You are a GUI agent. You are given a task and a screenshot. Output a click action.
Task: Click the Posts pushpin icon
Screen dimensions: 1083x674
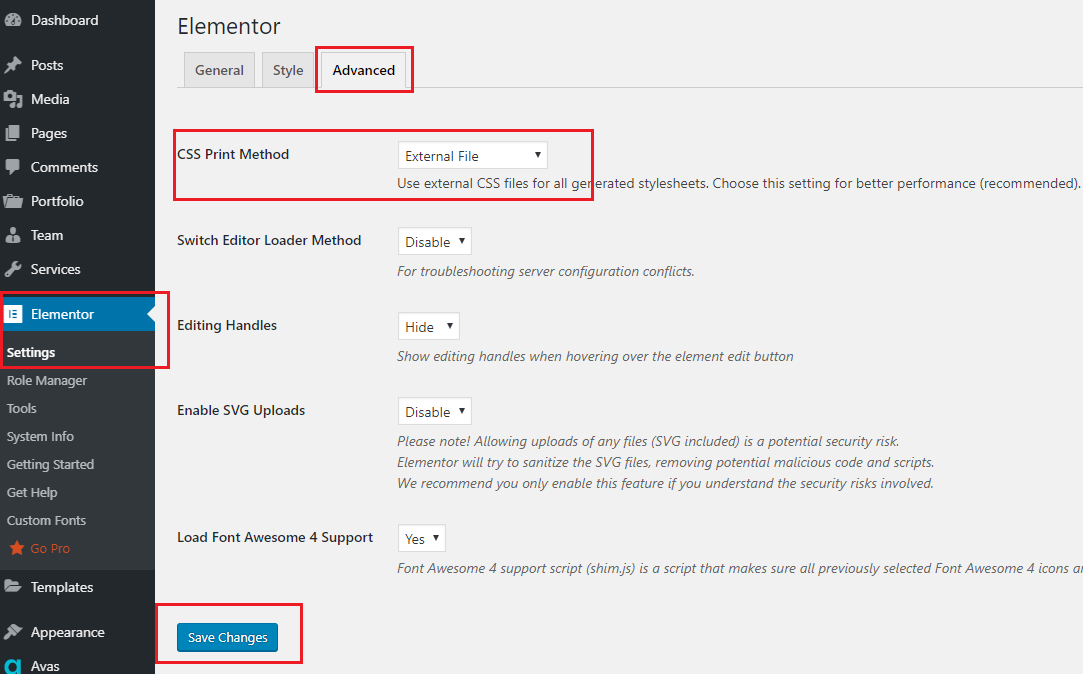[x=13, y=65]
